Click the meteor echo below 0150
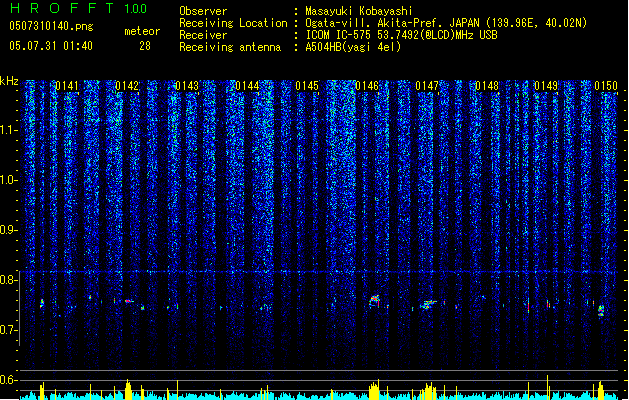The width and height of the screenshot is (629, 400). coord(601,311)
